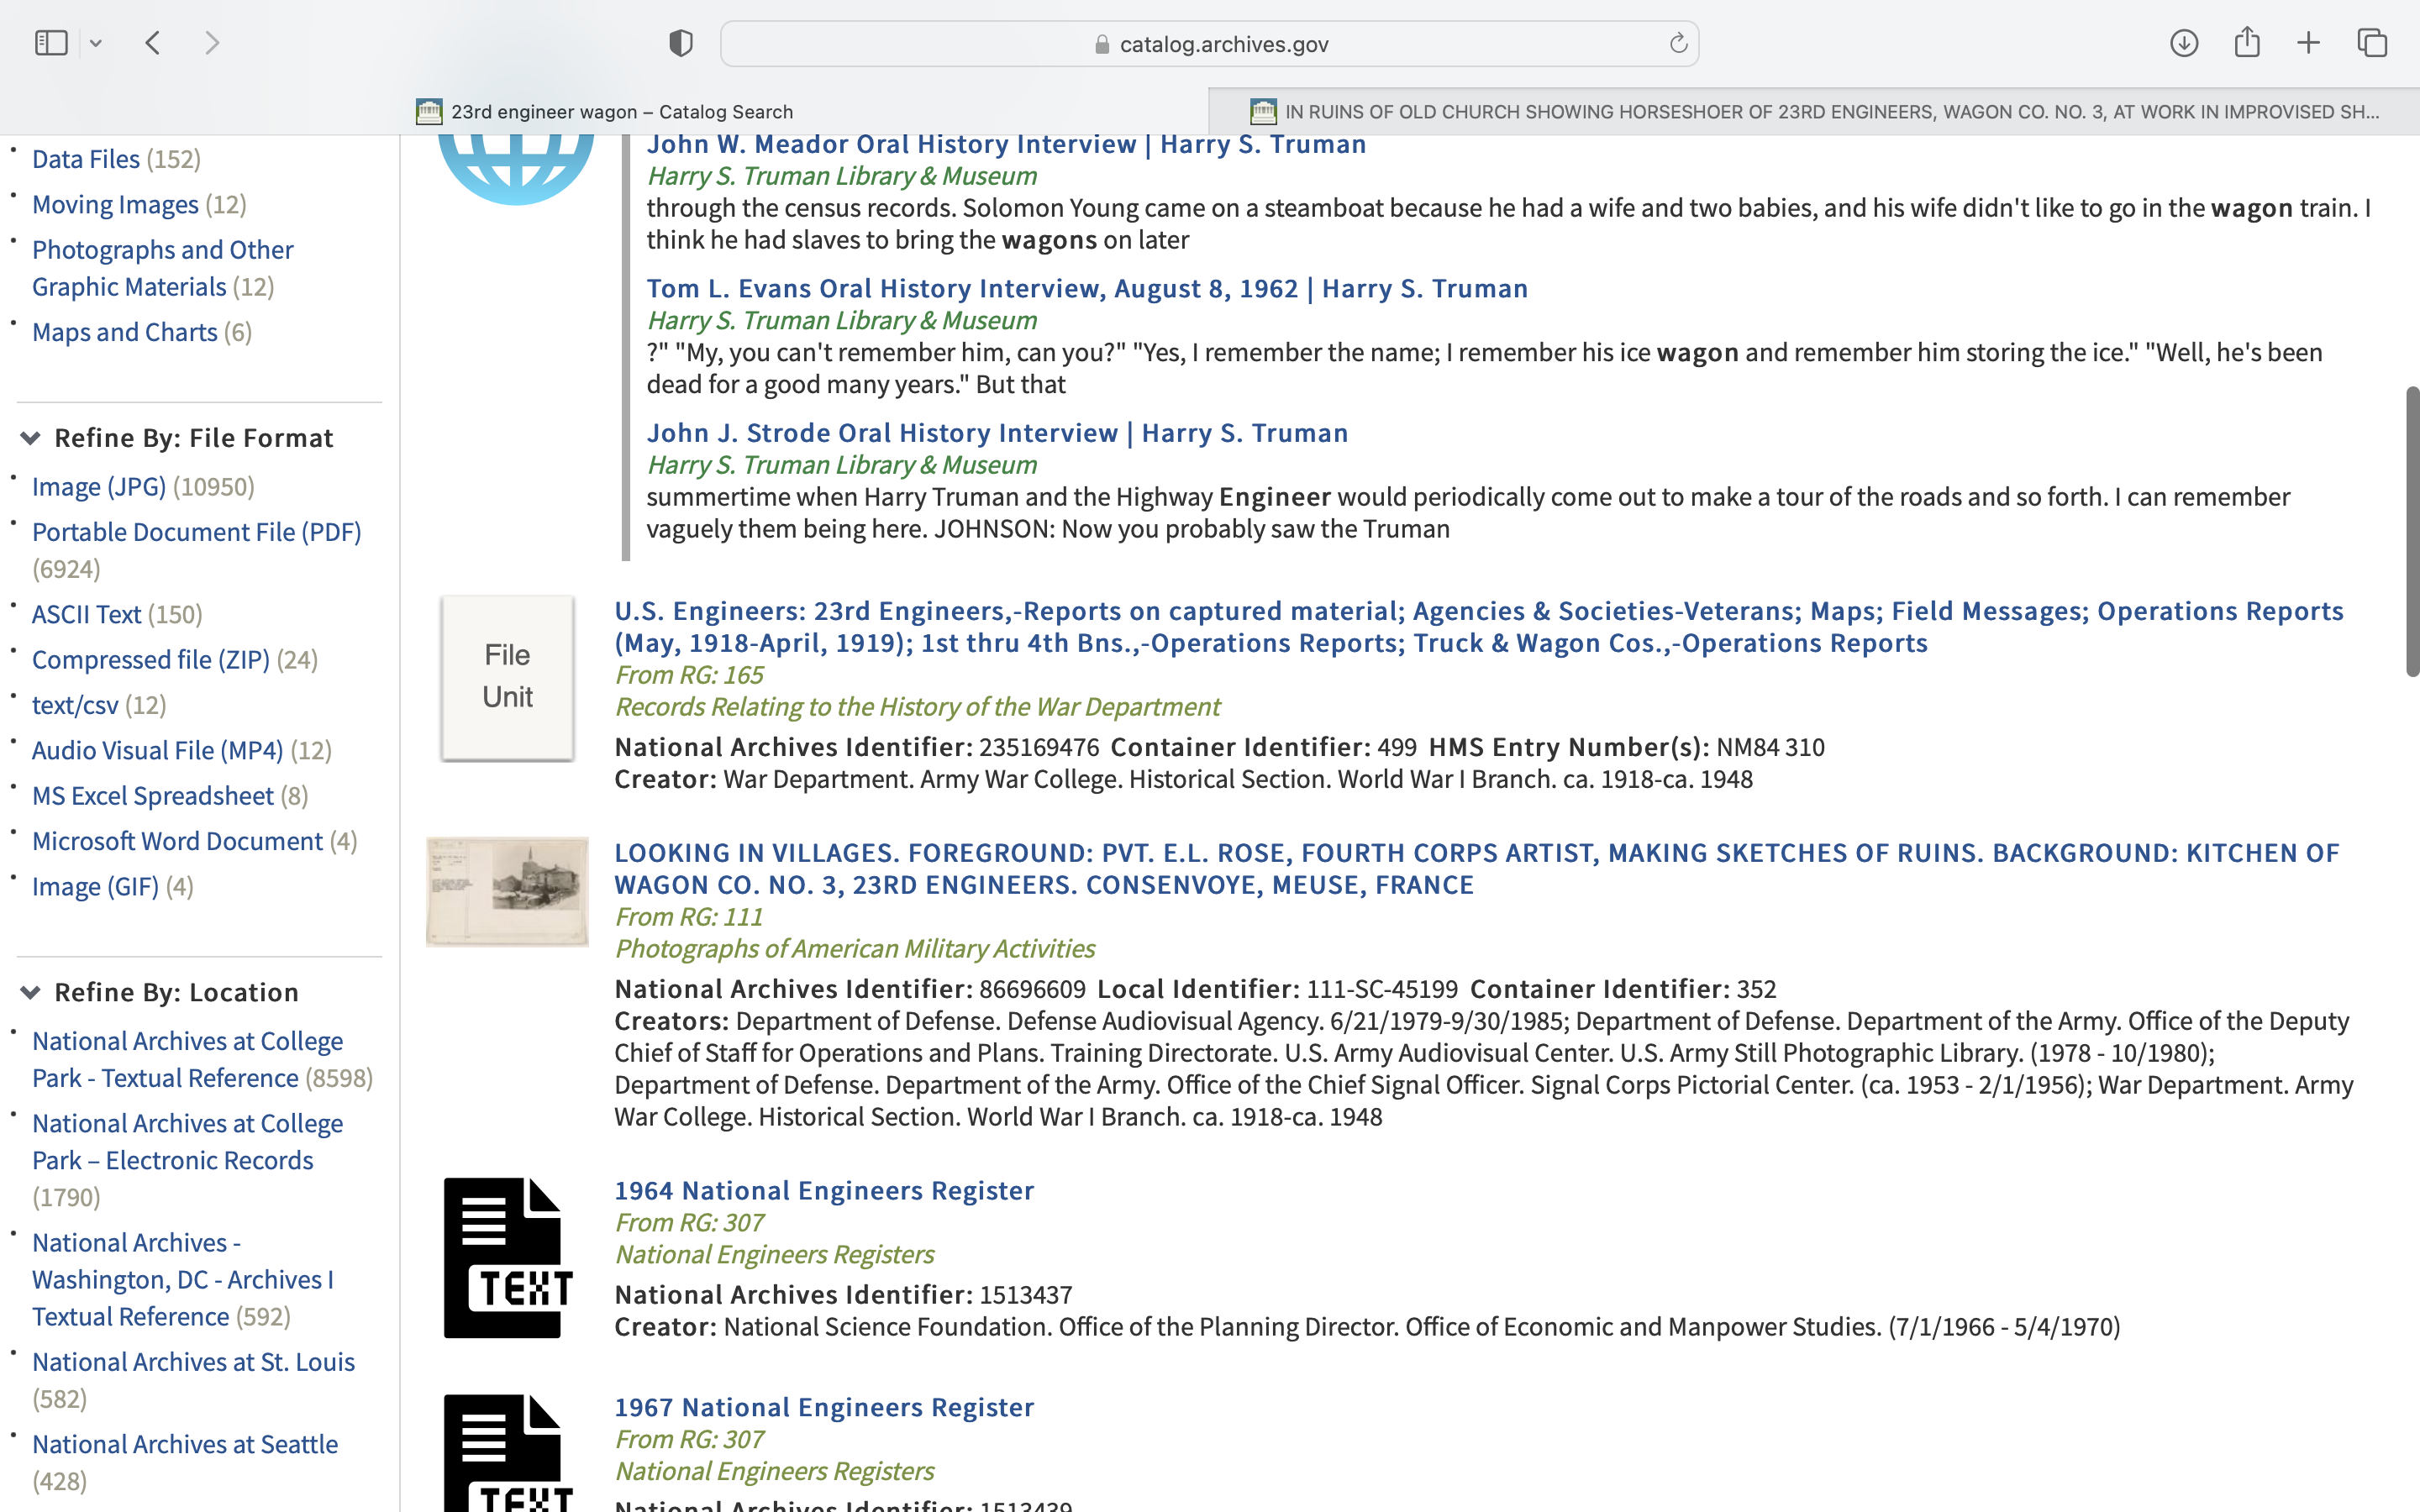Open the downloads icon in toolbar
Viewport: 2420px width, 1512px height.
[2184, 43]
